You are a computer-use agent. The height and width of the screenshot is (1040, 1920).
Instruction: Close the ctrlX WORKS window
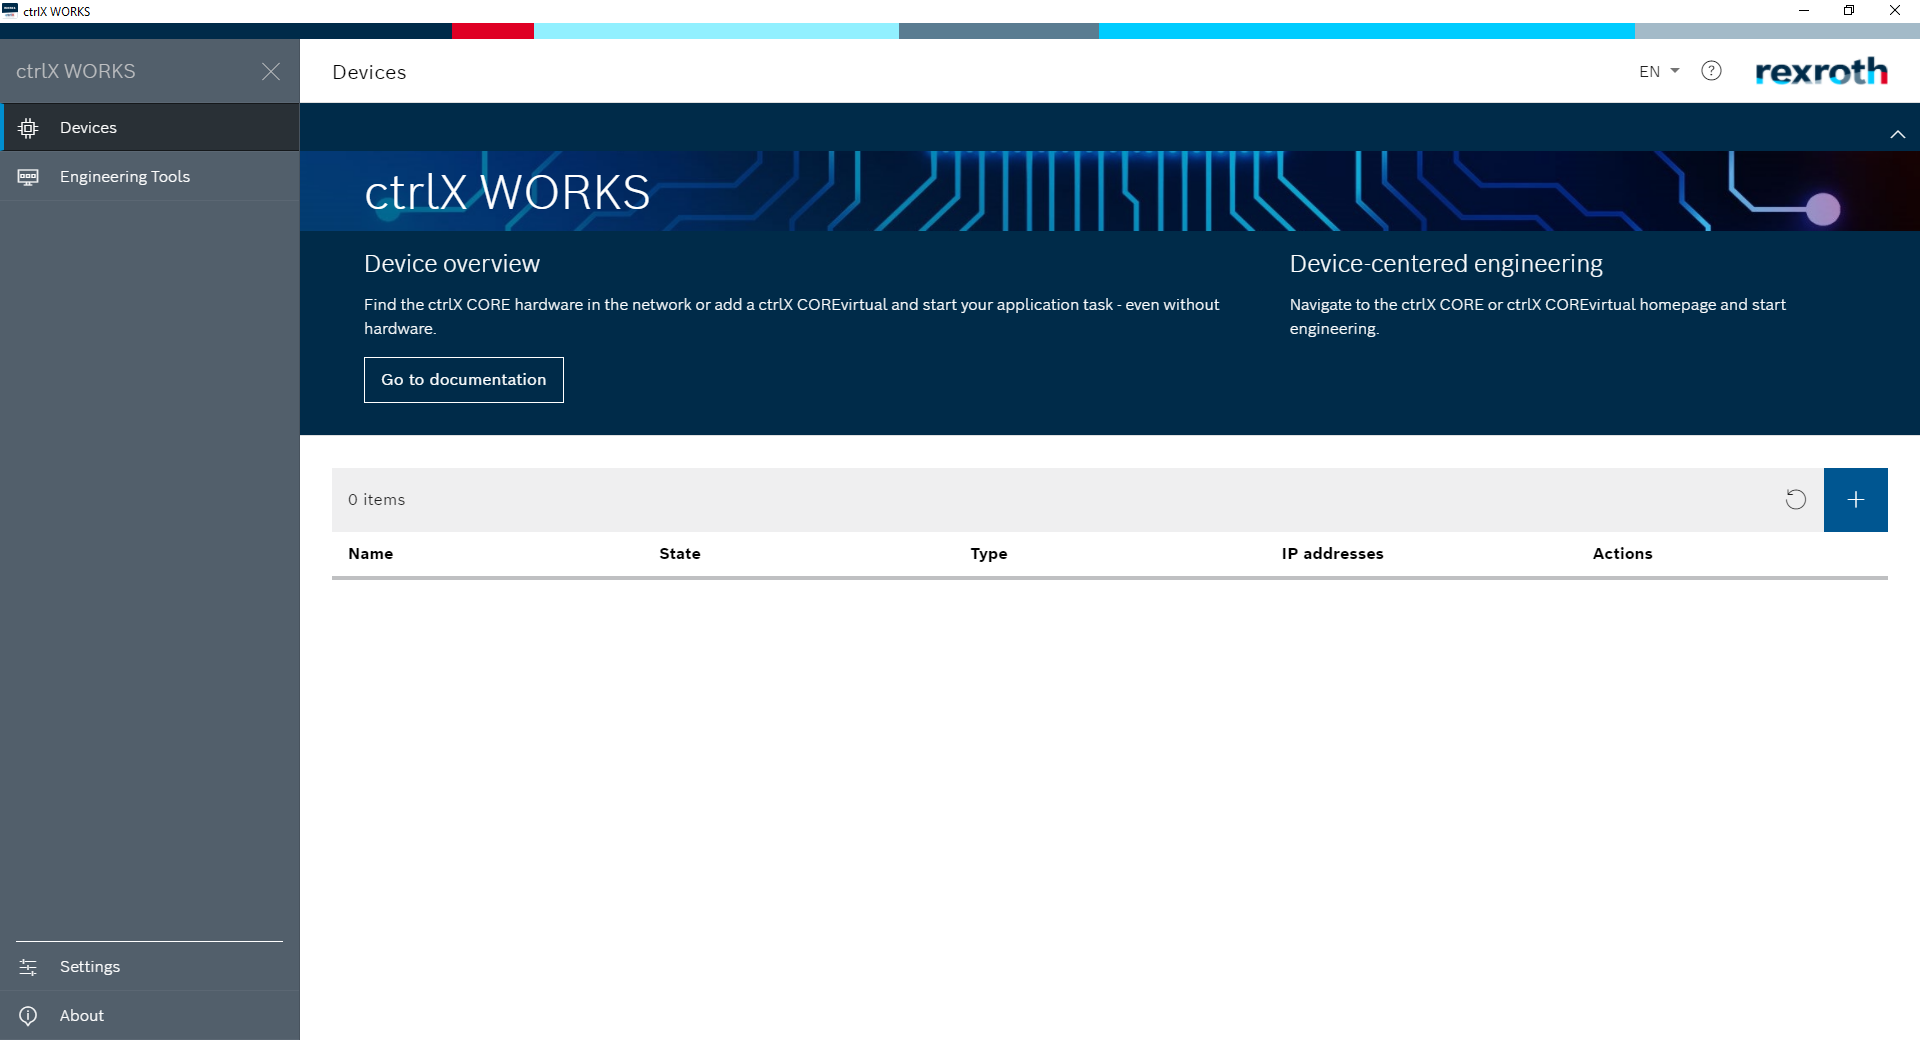[x=1895, y=11]
